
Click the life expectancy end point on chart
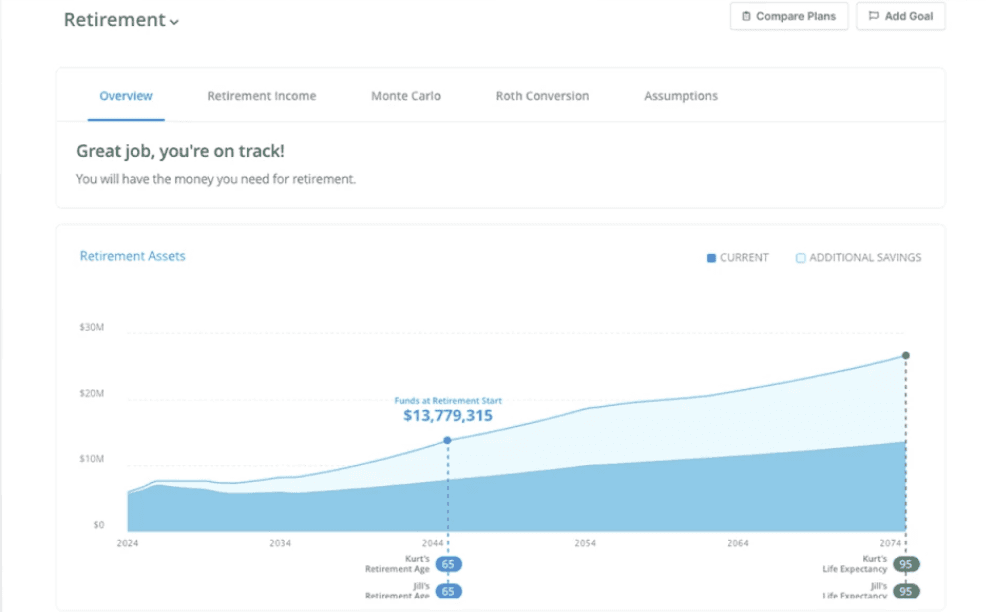[x=906, y=355]
